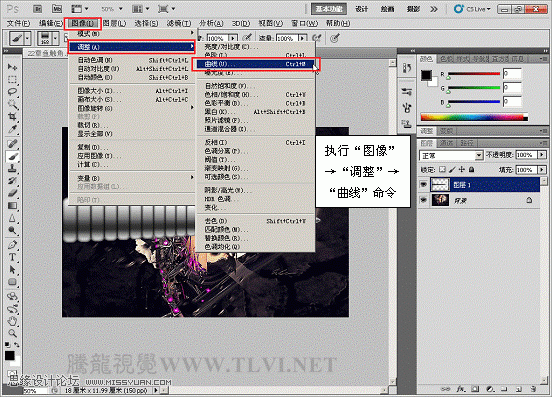Select the Eyedropper tool
The image size is (552, 397).
pyautogui.click(x=12, y=129)
